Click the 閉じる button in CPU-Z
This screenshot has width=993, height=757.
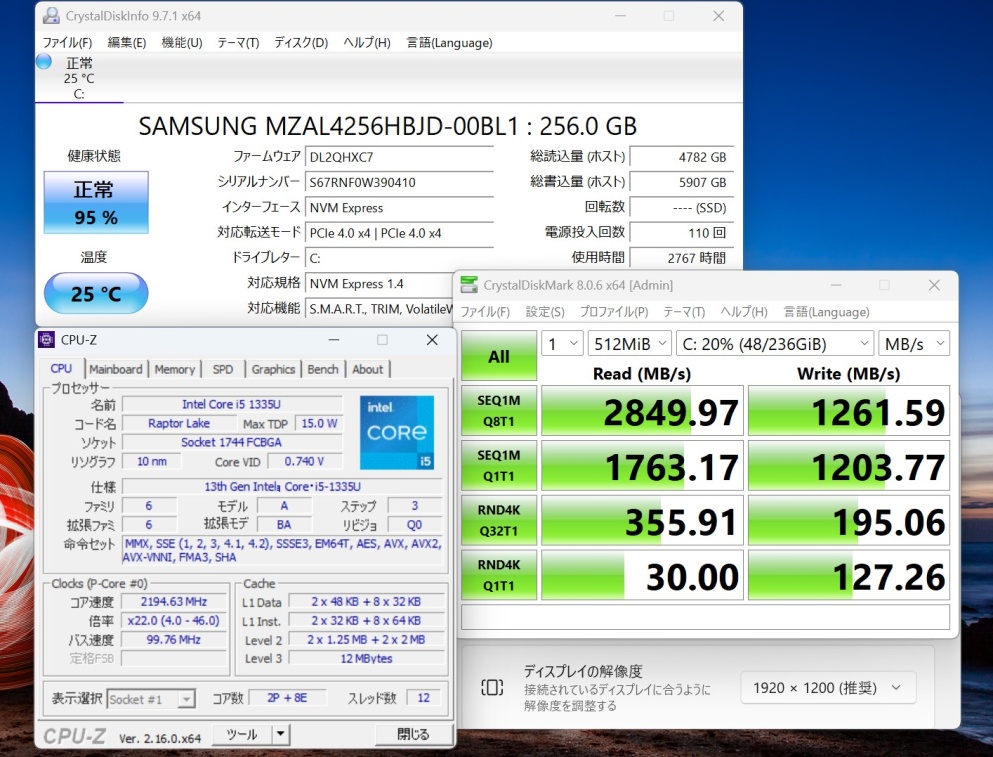tap(413, 734)
